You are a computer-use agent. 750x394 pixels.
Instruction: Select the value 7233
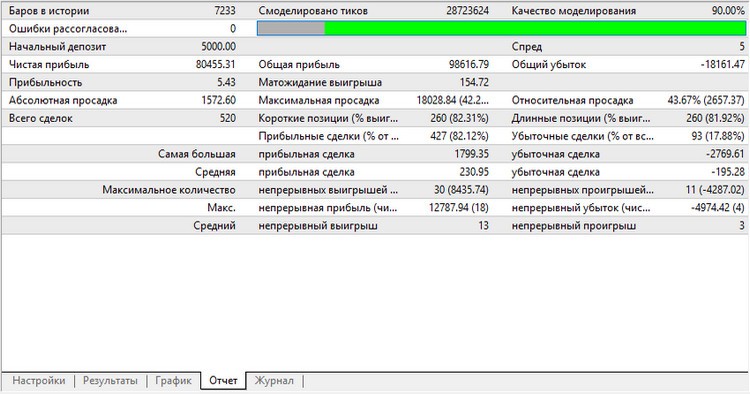[x=225, y=11]
